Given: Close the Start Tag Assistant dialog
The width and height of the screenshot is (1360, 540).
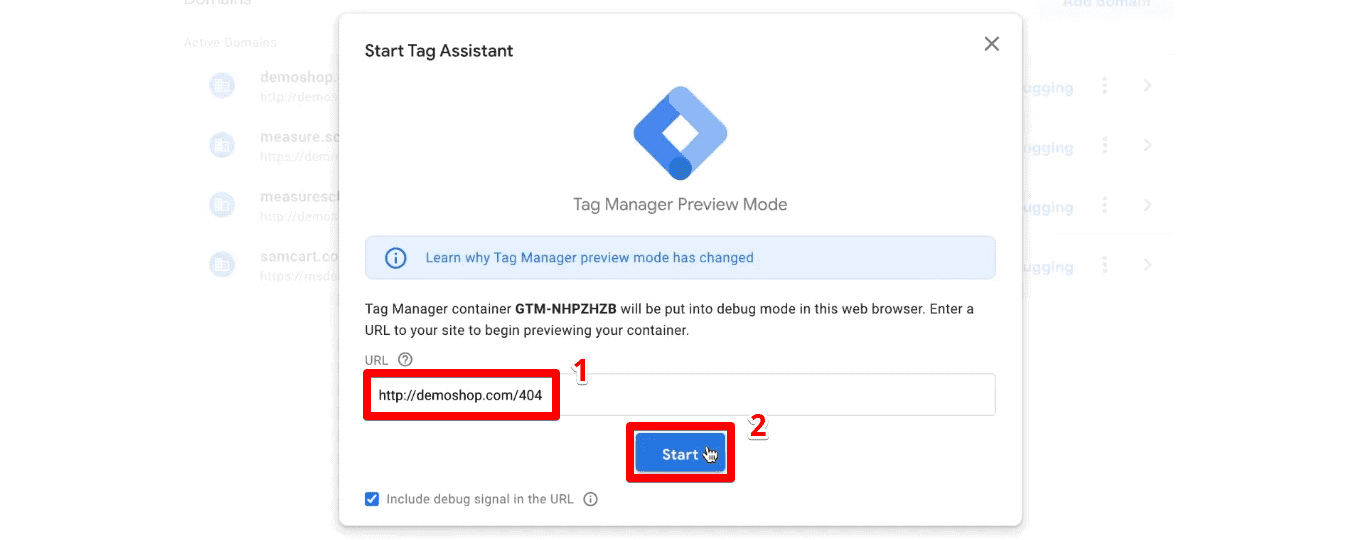Looking at the screenshot, I should (x=991, y=44).
